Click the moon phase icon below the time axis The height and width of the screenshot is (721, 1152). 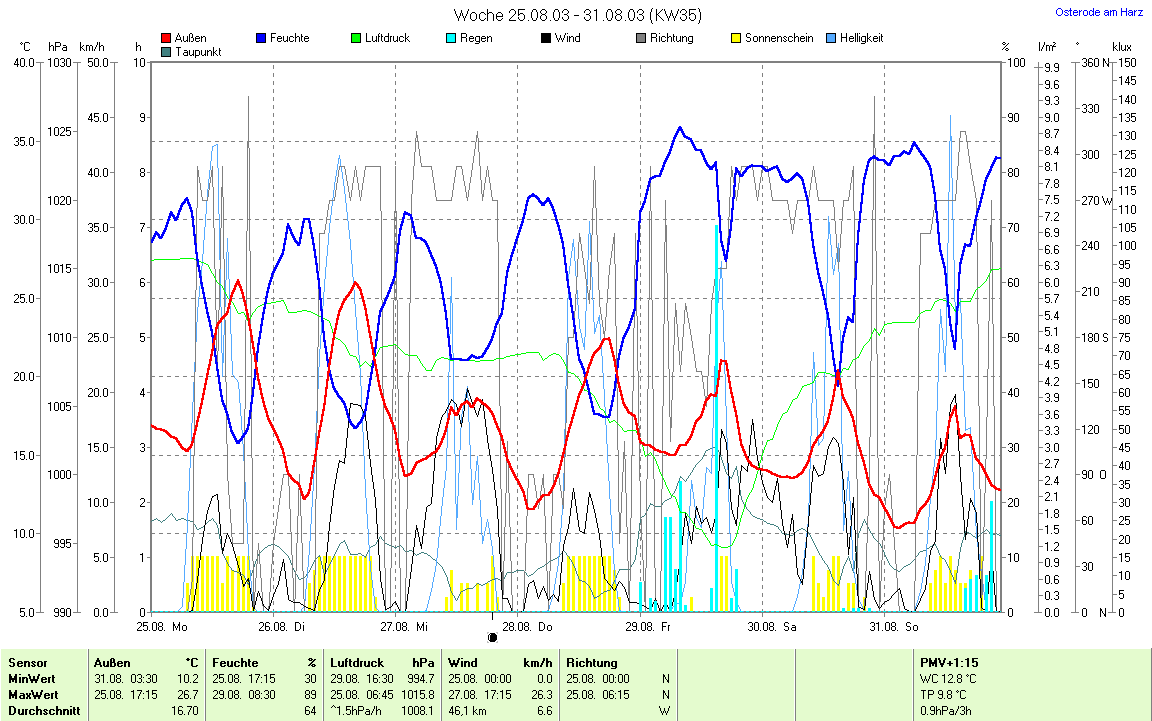[492, 637]
